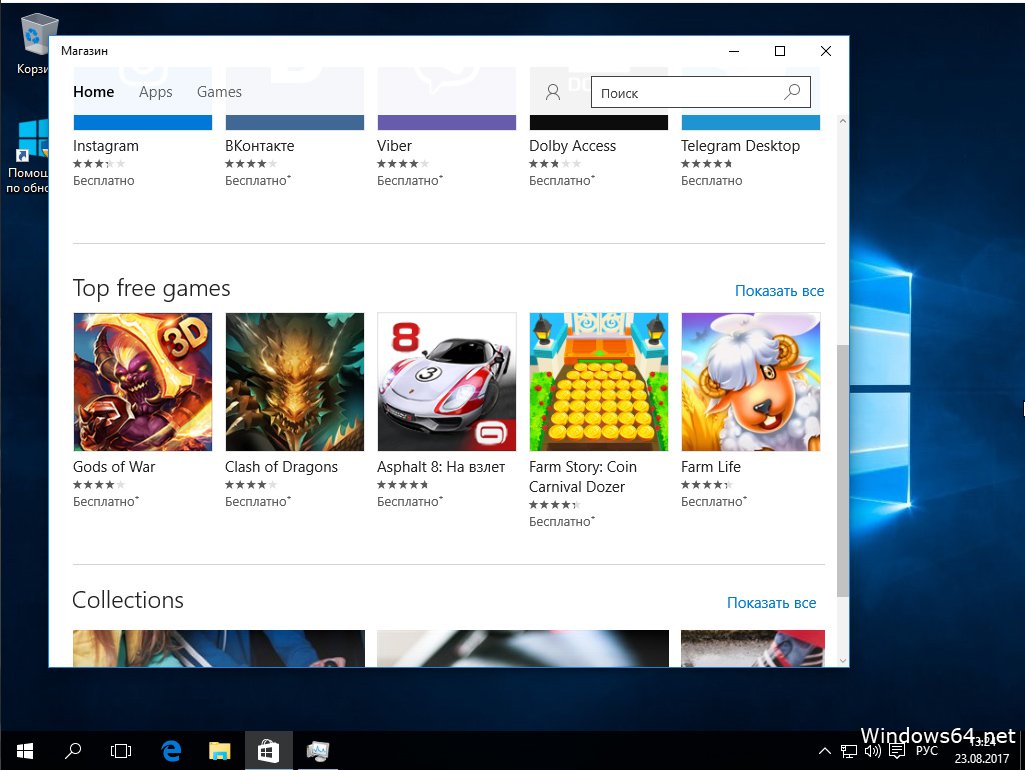Open File Explorer from the taskbar

pos(220,751)
